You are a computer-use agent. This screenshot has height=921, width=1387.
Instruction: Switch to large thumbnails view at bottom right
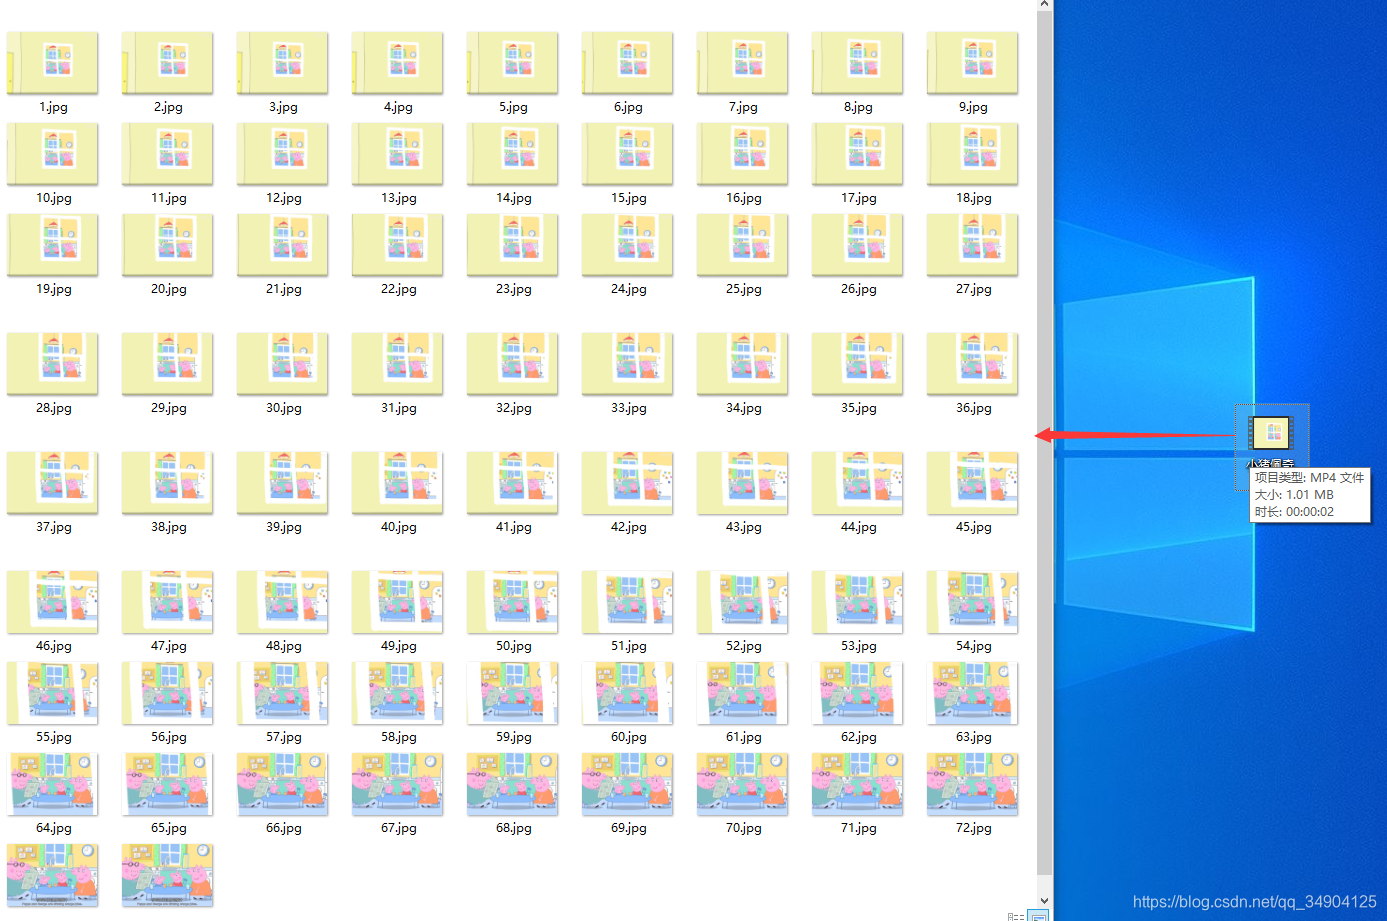1040,916
